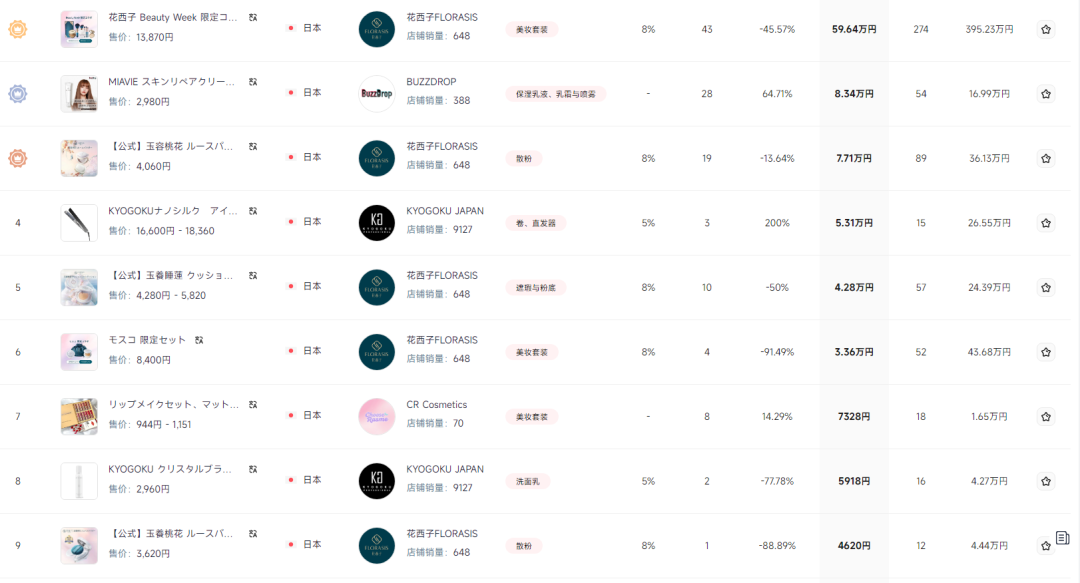The width and height of the screenshot is (1080, 583).
Task: Click the 保湿乳液、乳霜与喷雾 category tag
Action: [x=555, y=94]
